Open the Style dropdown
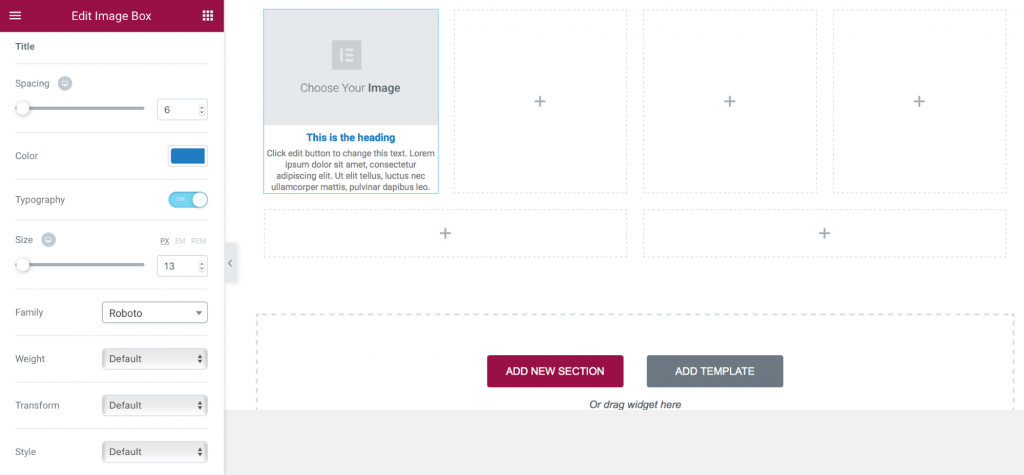The width and height of the screenshot is (1024, 475). [155, 452]
